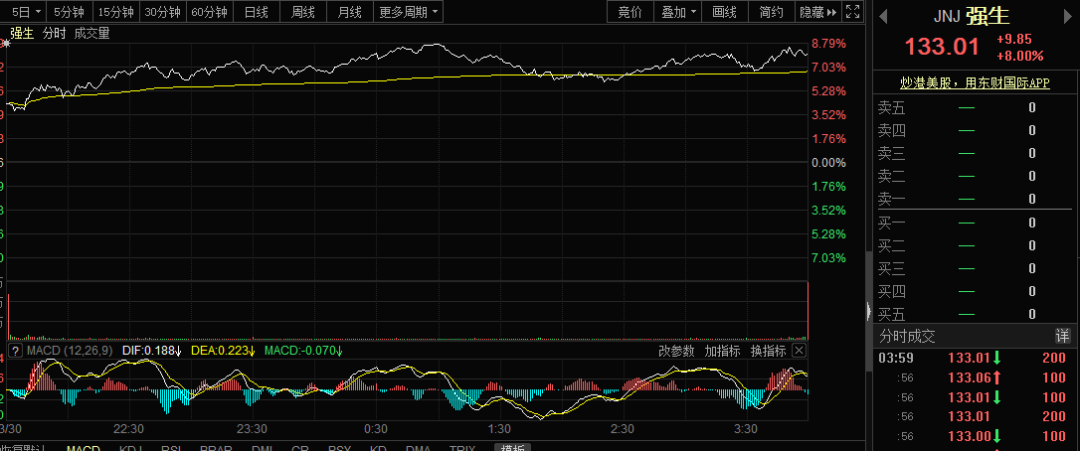This screenshot has height=451, width=1080.
Task: Click 8.79% top axis label
Action: [829, 43]
